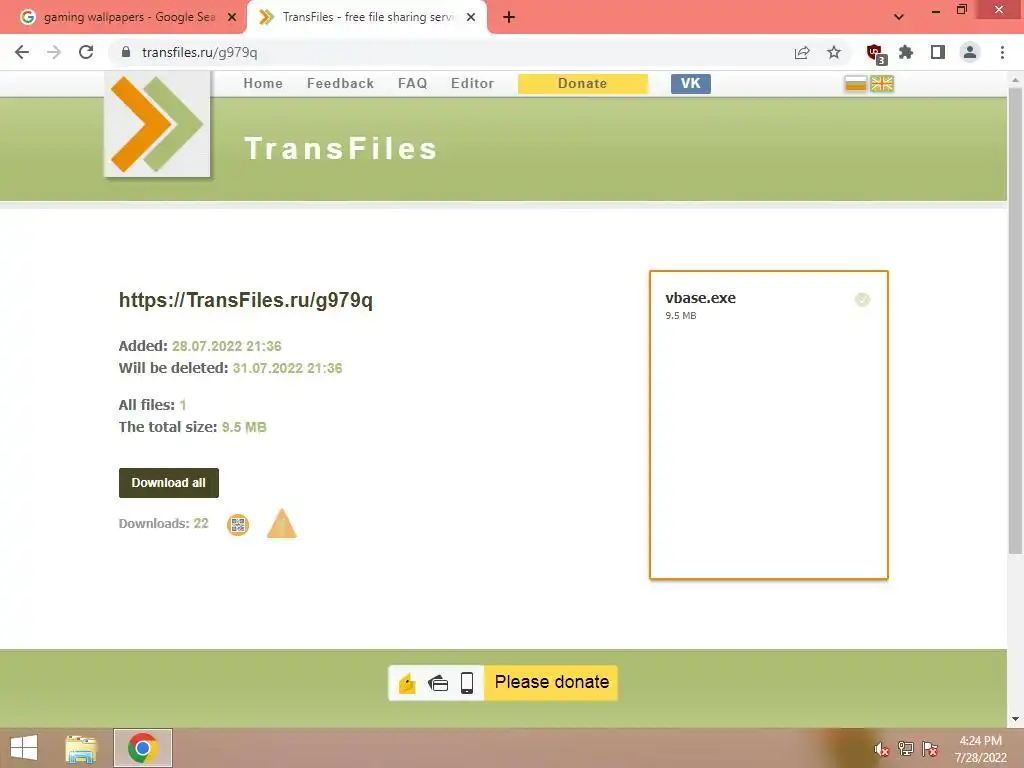
Task: Click the share page icon in address bar
Action: point(802,52)
